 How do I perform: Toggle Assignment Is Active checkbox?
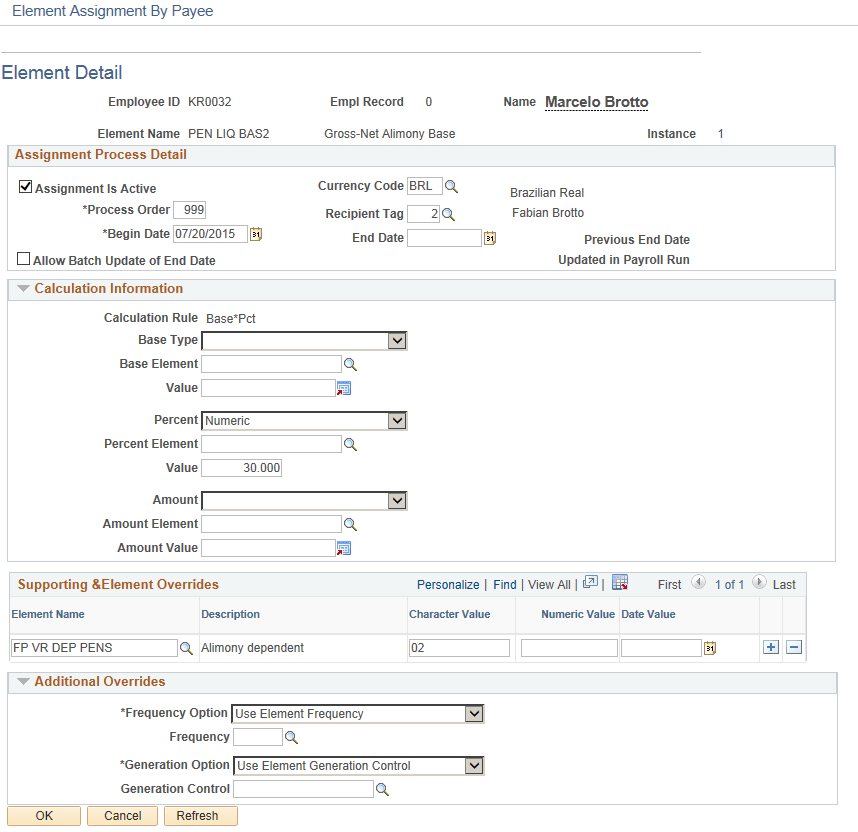pos(25,187)
